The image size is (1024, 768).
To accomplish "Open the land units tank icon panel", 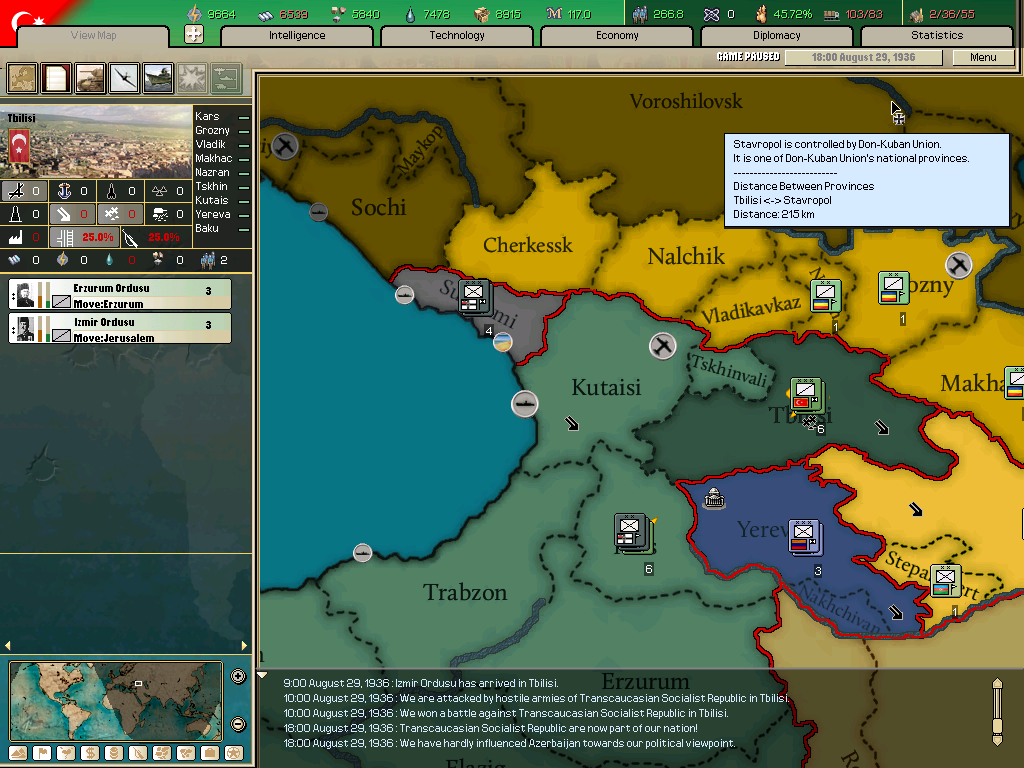I will click(90, 77).
